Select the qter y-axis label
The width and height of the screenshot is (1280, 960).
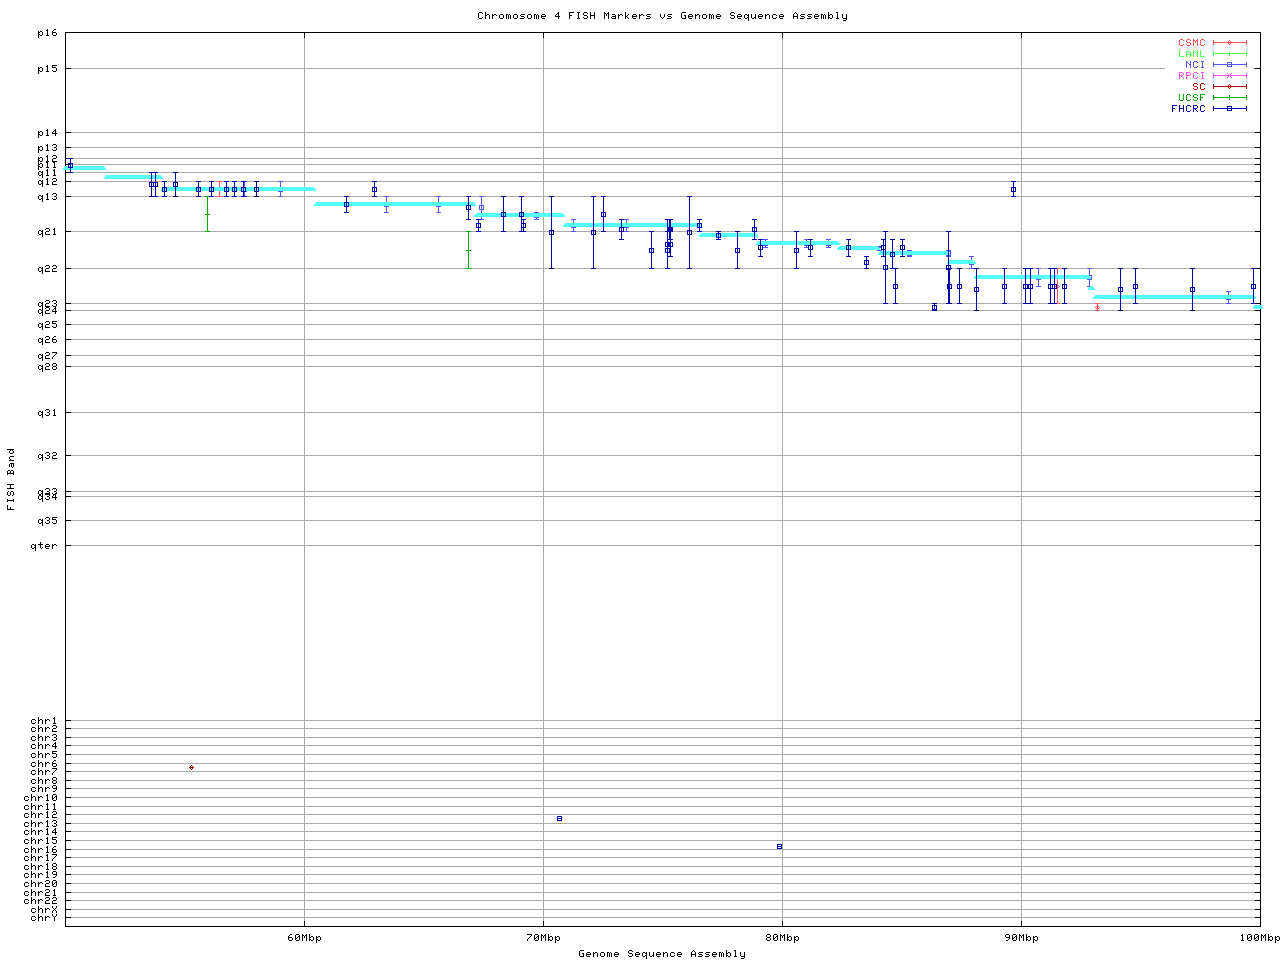tap(44, 546)
